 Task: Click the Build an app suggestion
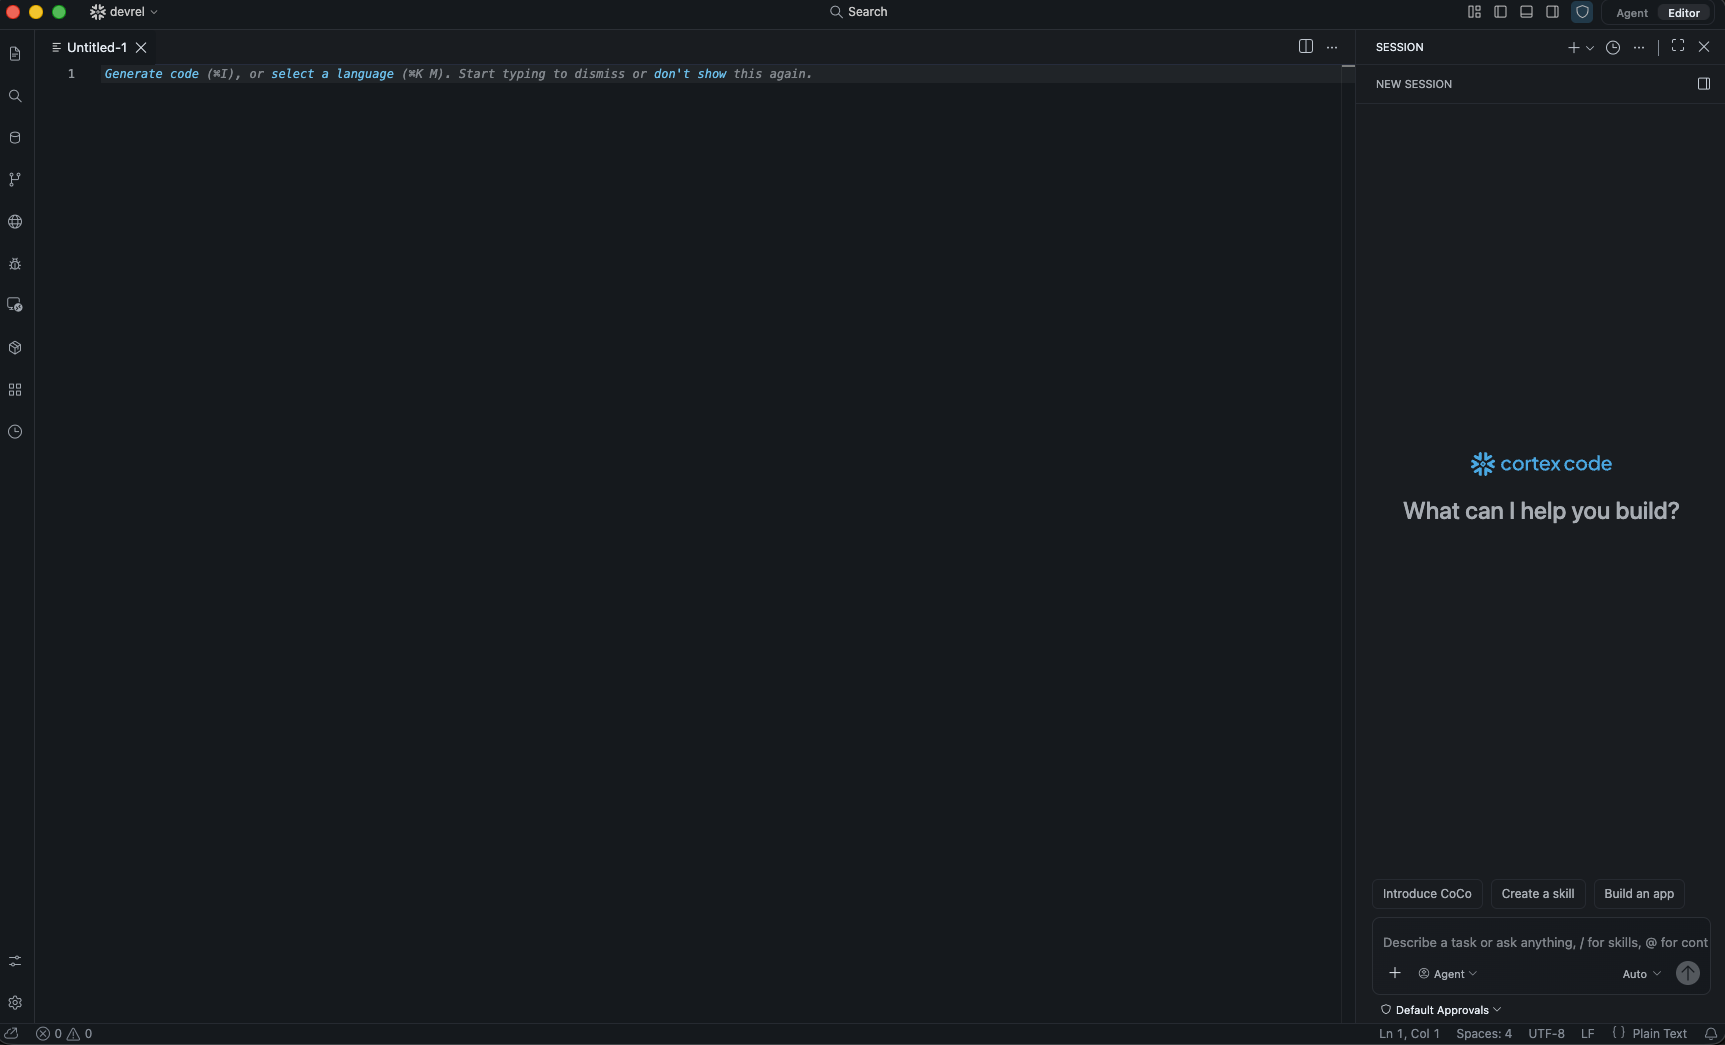click(x=1639, y=894)
